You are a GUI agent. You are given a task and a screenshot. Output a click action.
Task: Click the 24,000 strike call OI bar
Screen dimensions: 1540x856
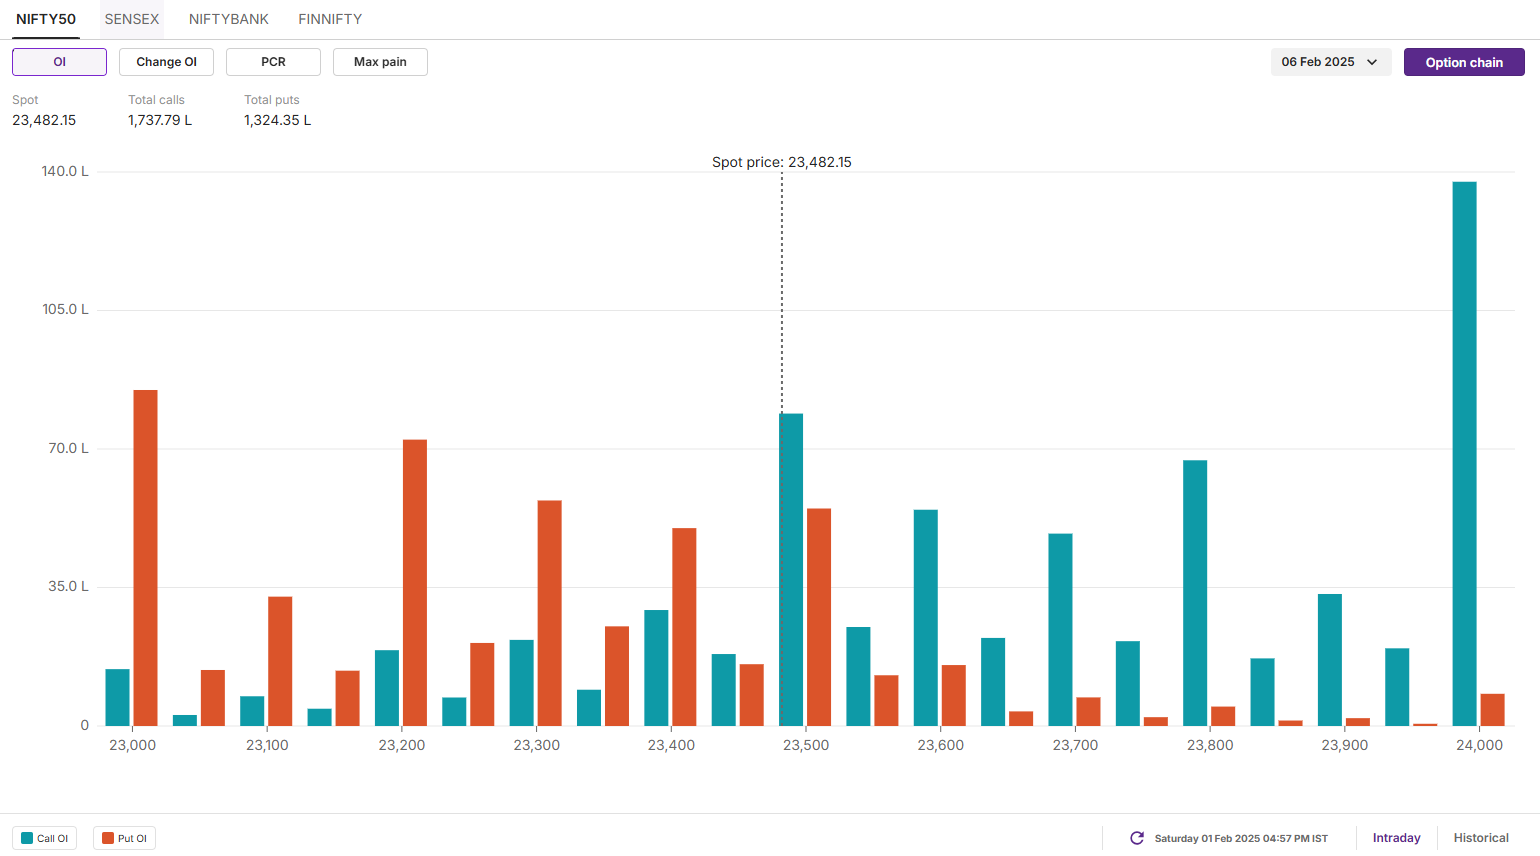click(1464, 454)
